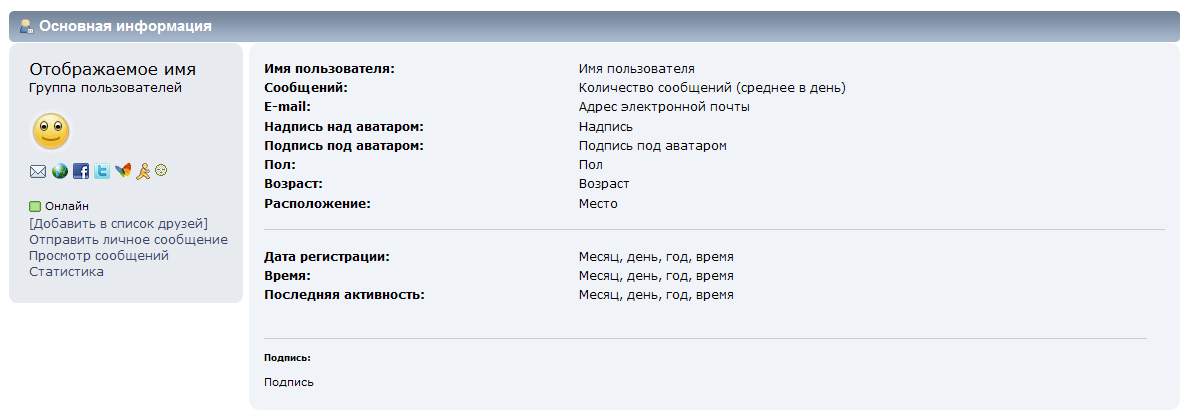Click the small smiley messenger icon

click(161, 170)
